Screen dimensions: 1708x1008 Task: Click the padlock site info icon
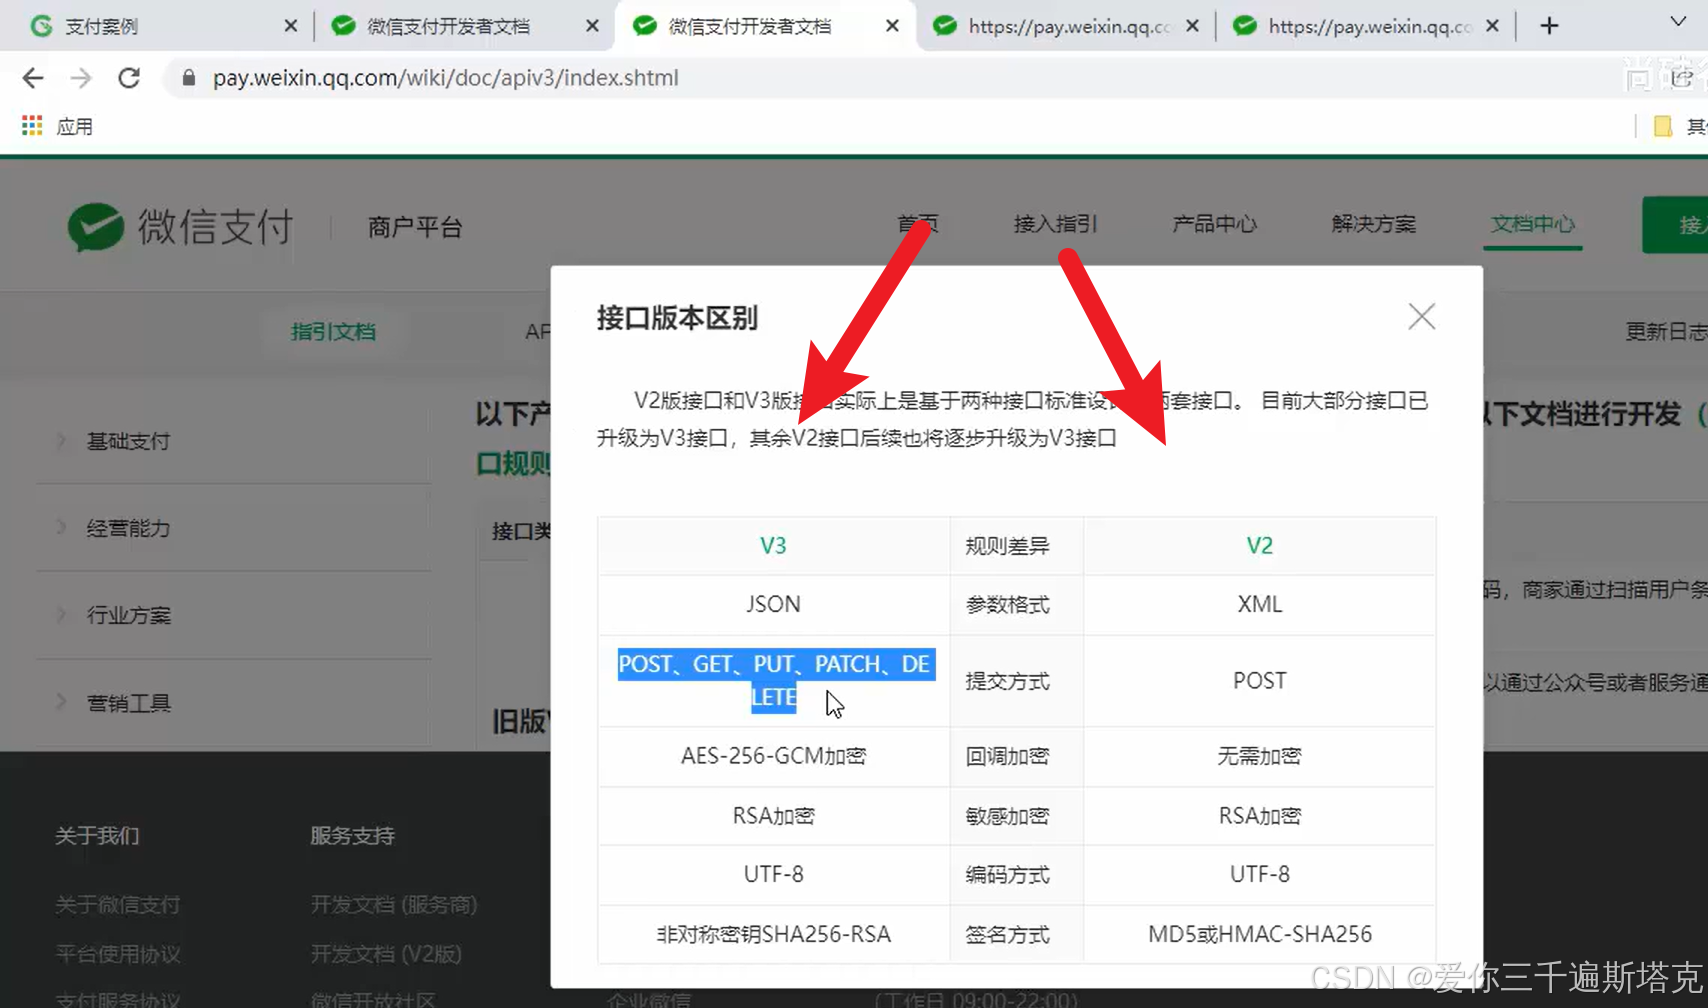coord(188,78)
